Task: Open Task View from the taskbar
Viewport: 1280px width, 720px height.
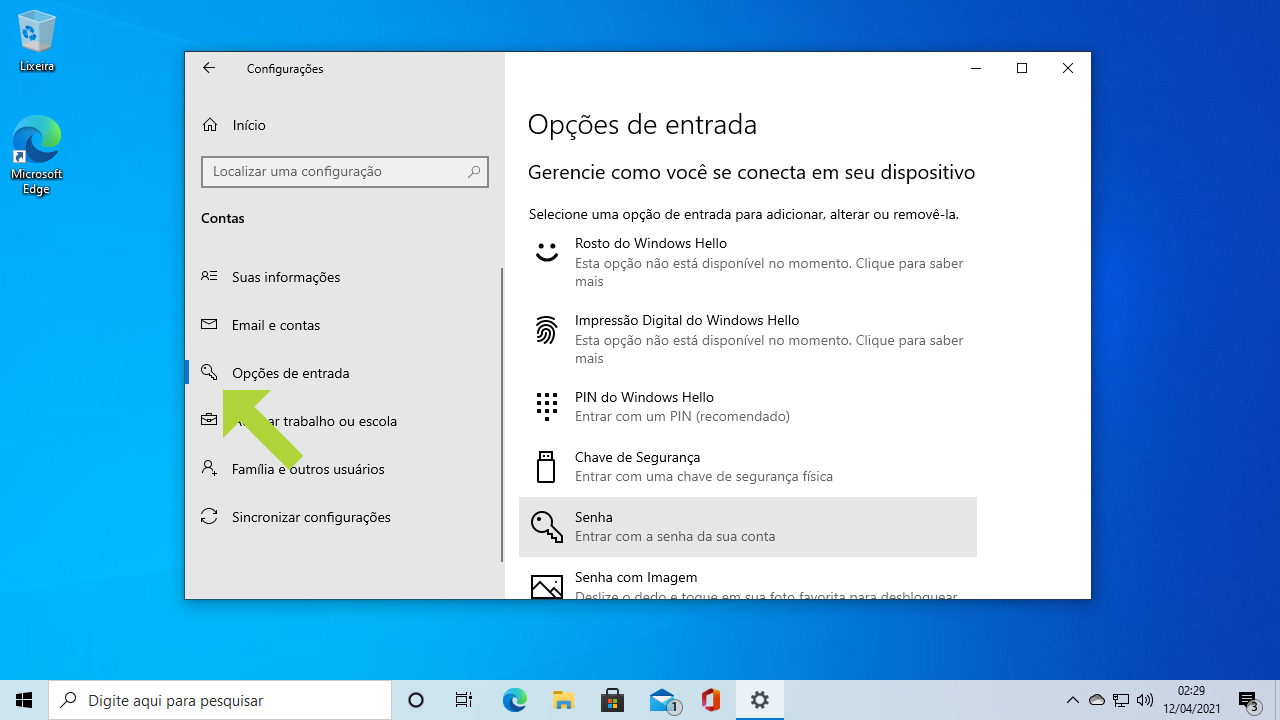Action: (x=463, y=700)
